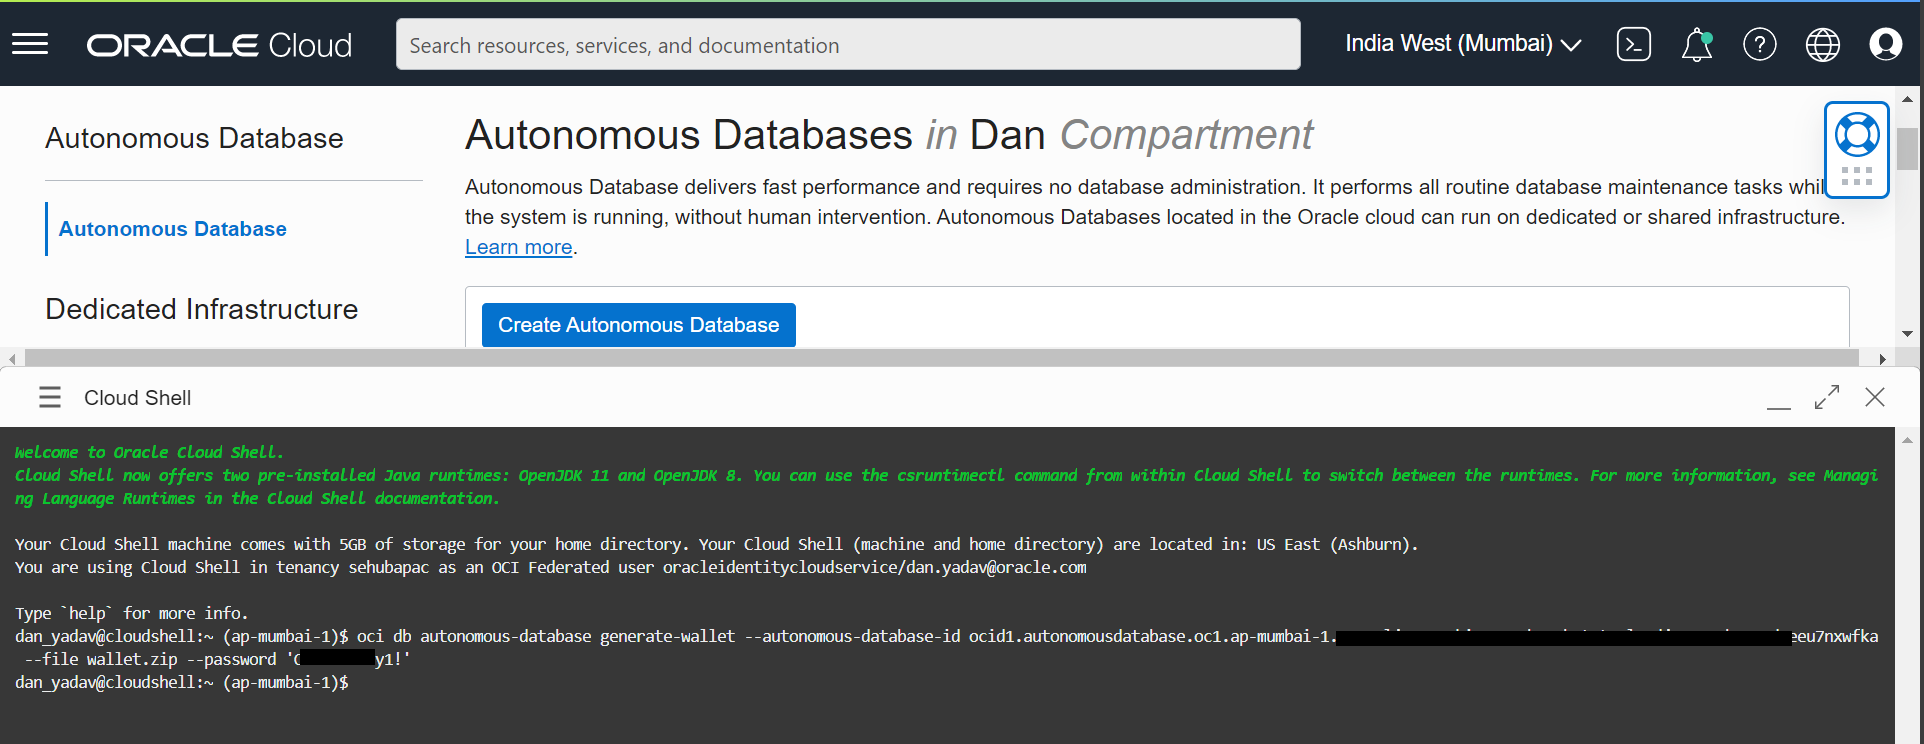Click the 'Type help for more info.' line
The height and width of the screenshot is (744, 1924).
131,613
